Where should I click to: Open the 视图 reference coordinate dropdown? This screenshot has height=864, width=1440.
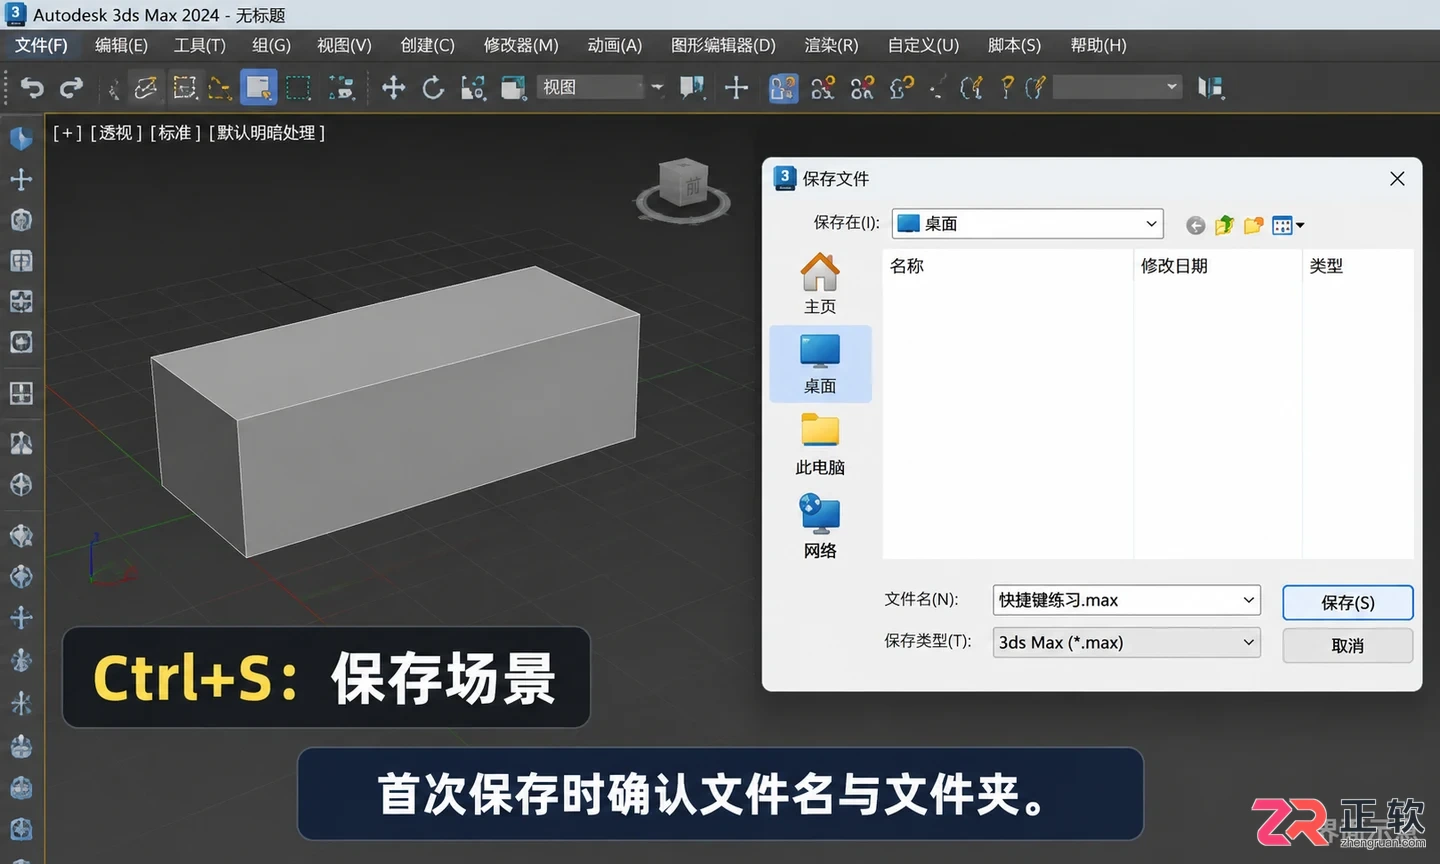pyautogui.click(x=601, y=88)
